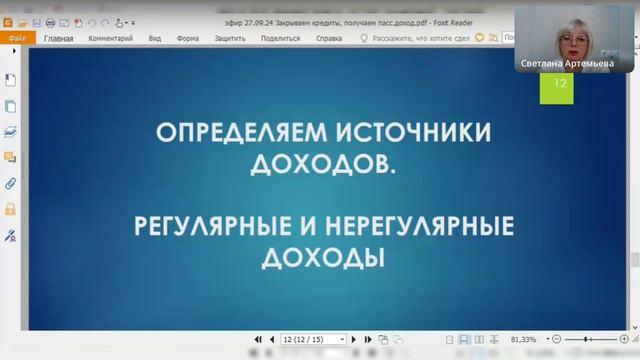
Task: Go to the next page
Action: click(353, 339)
